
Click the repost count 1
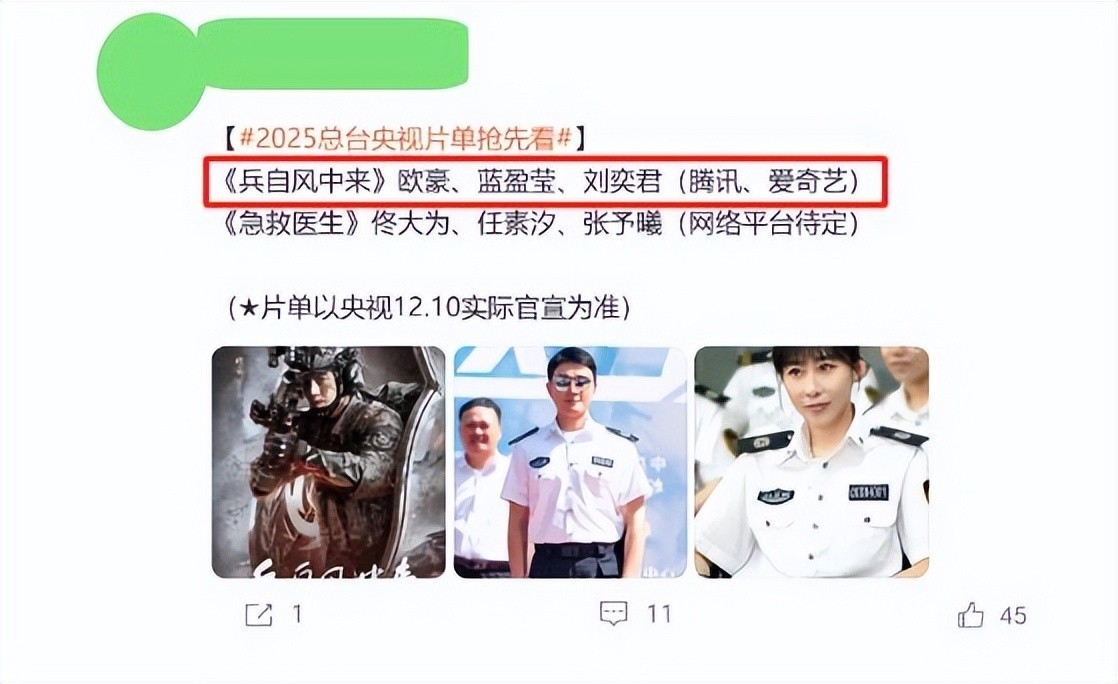(297, 614)
